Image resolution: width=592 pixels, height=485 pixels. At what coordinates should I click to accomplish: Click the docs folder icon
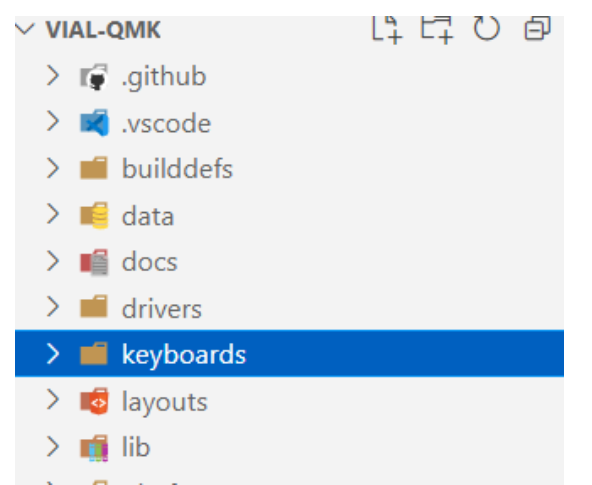94,262
